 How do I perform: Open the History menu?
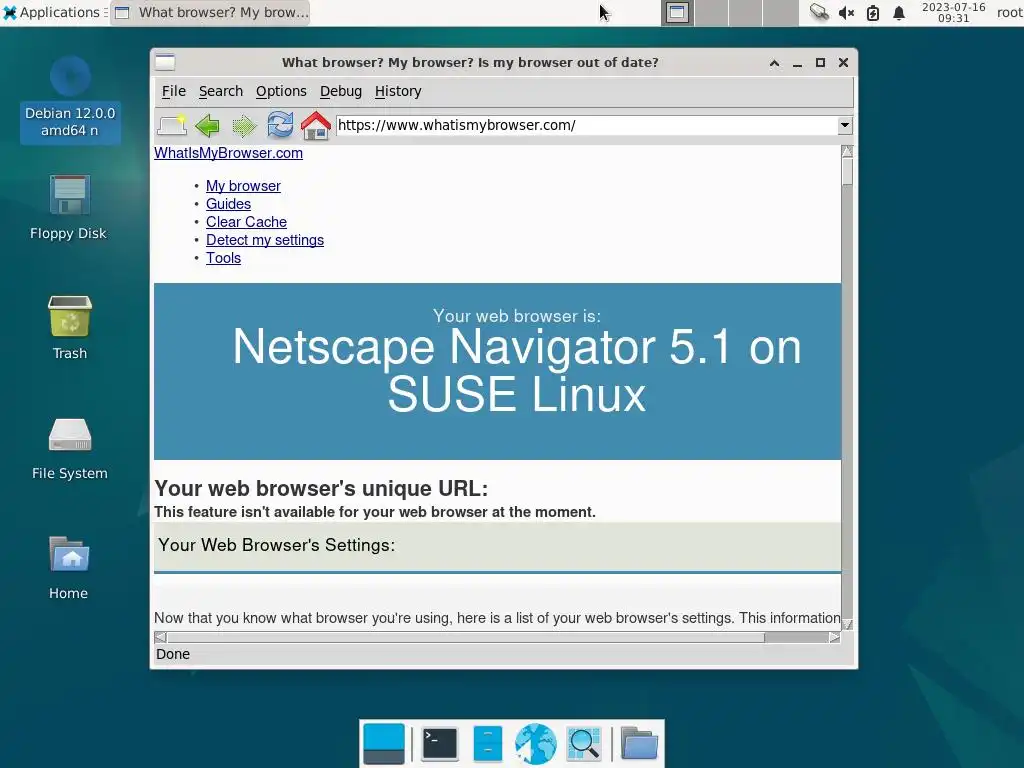[x=398, y=91]
